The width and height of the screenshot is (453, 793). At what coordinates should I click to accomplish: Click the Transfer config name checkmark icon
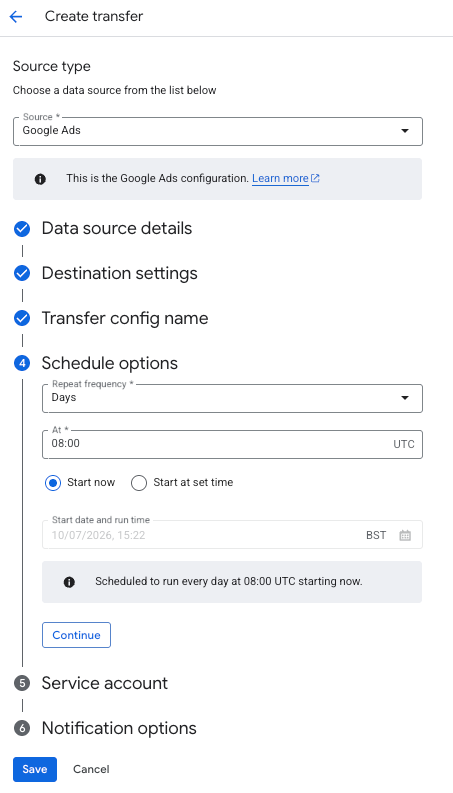(x=22, y=319)
